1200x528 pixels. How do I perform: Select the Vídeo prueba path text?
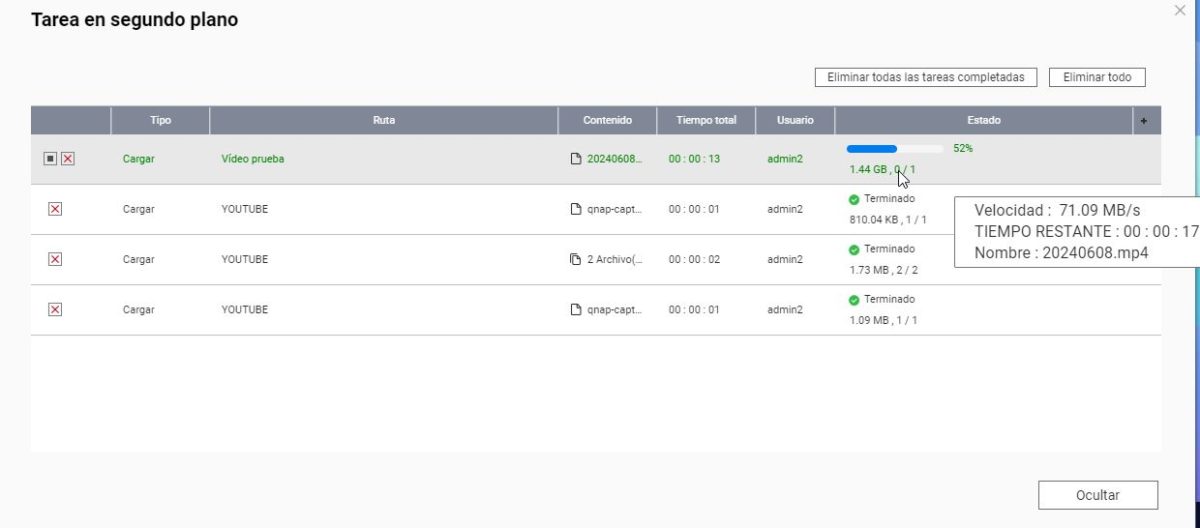(252, 159)
